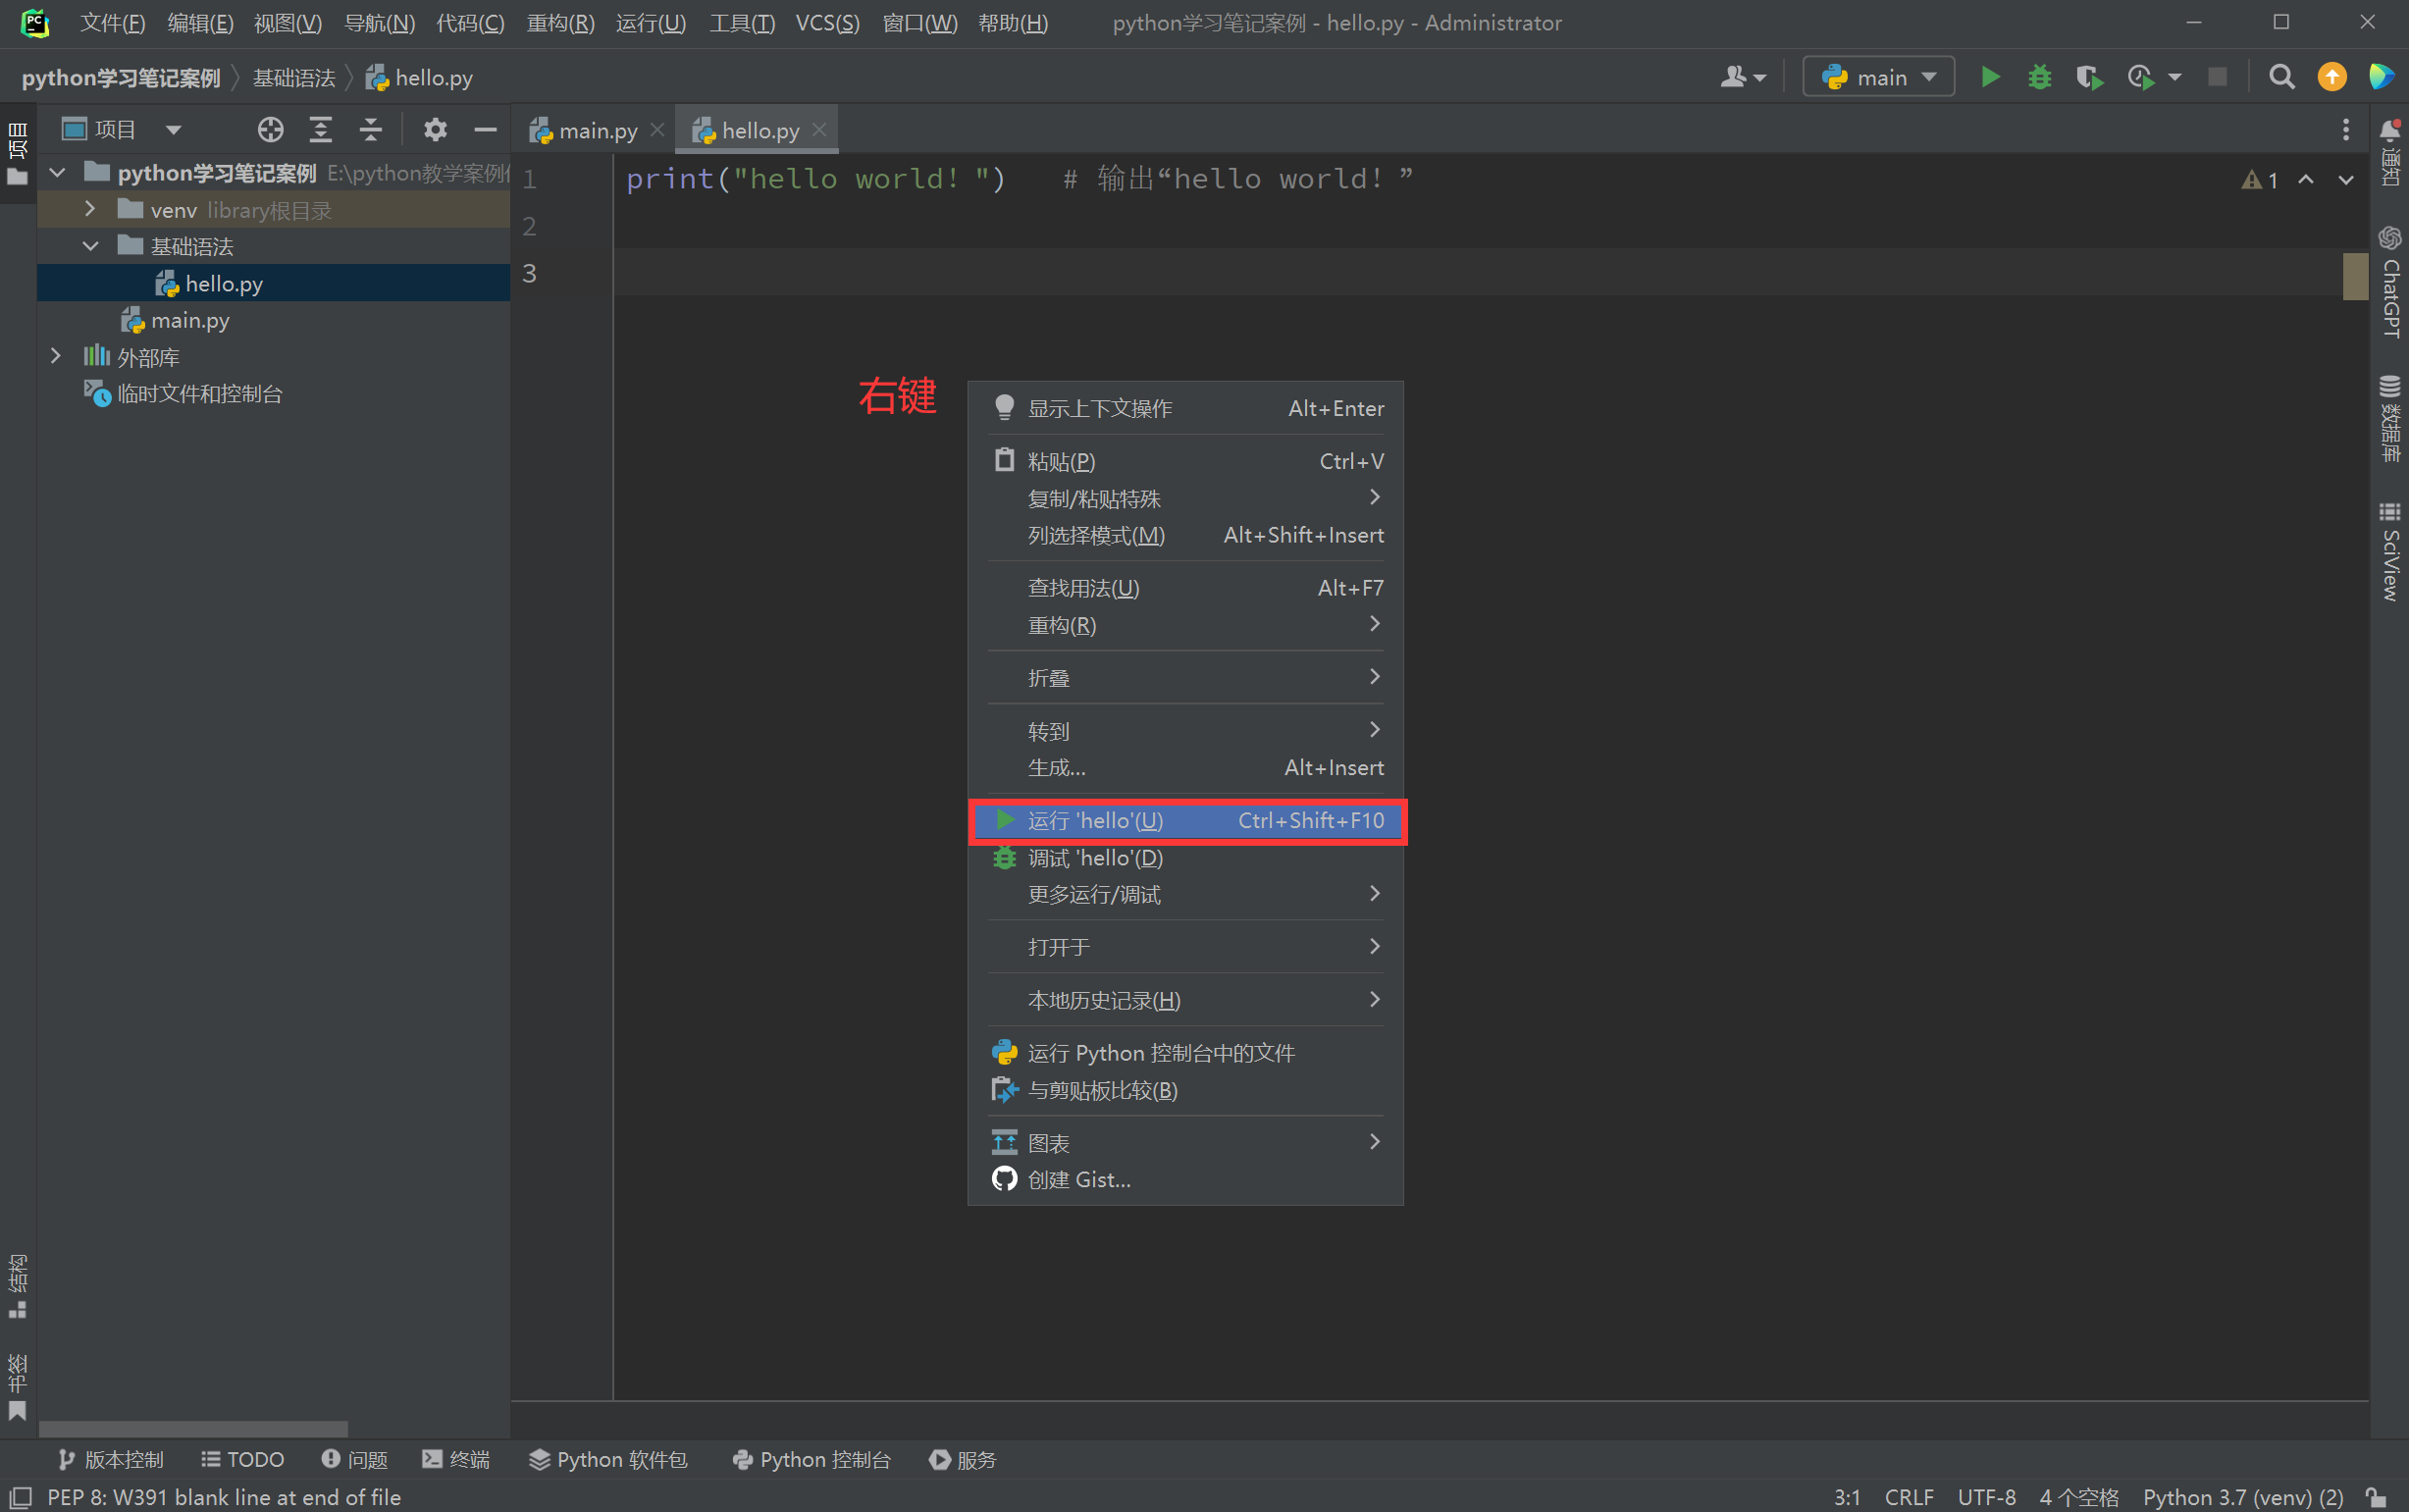Collapse all items in project tree

(370, 130)
